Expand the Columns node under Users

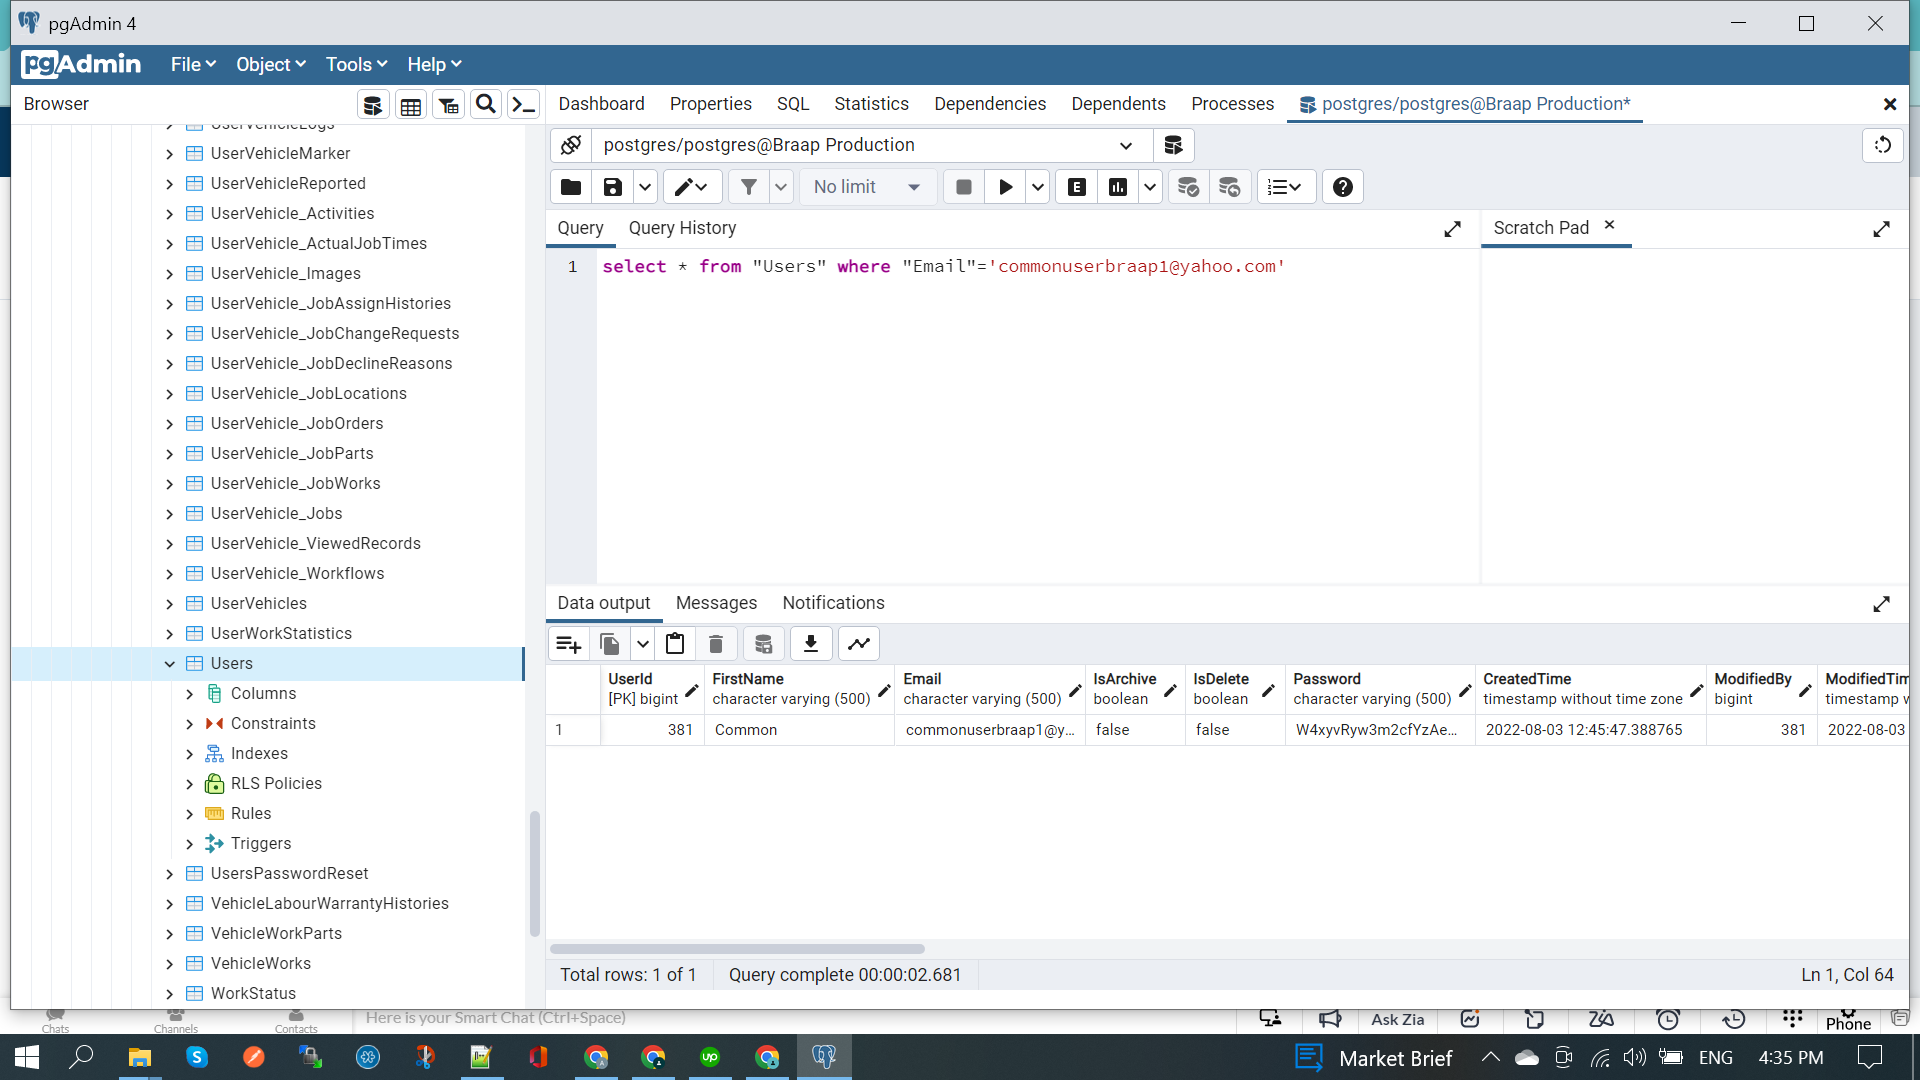190,694
